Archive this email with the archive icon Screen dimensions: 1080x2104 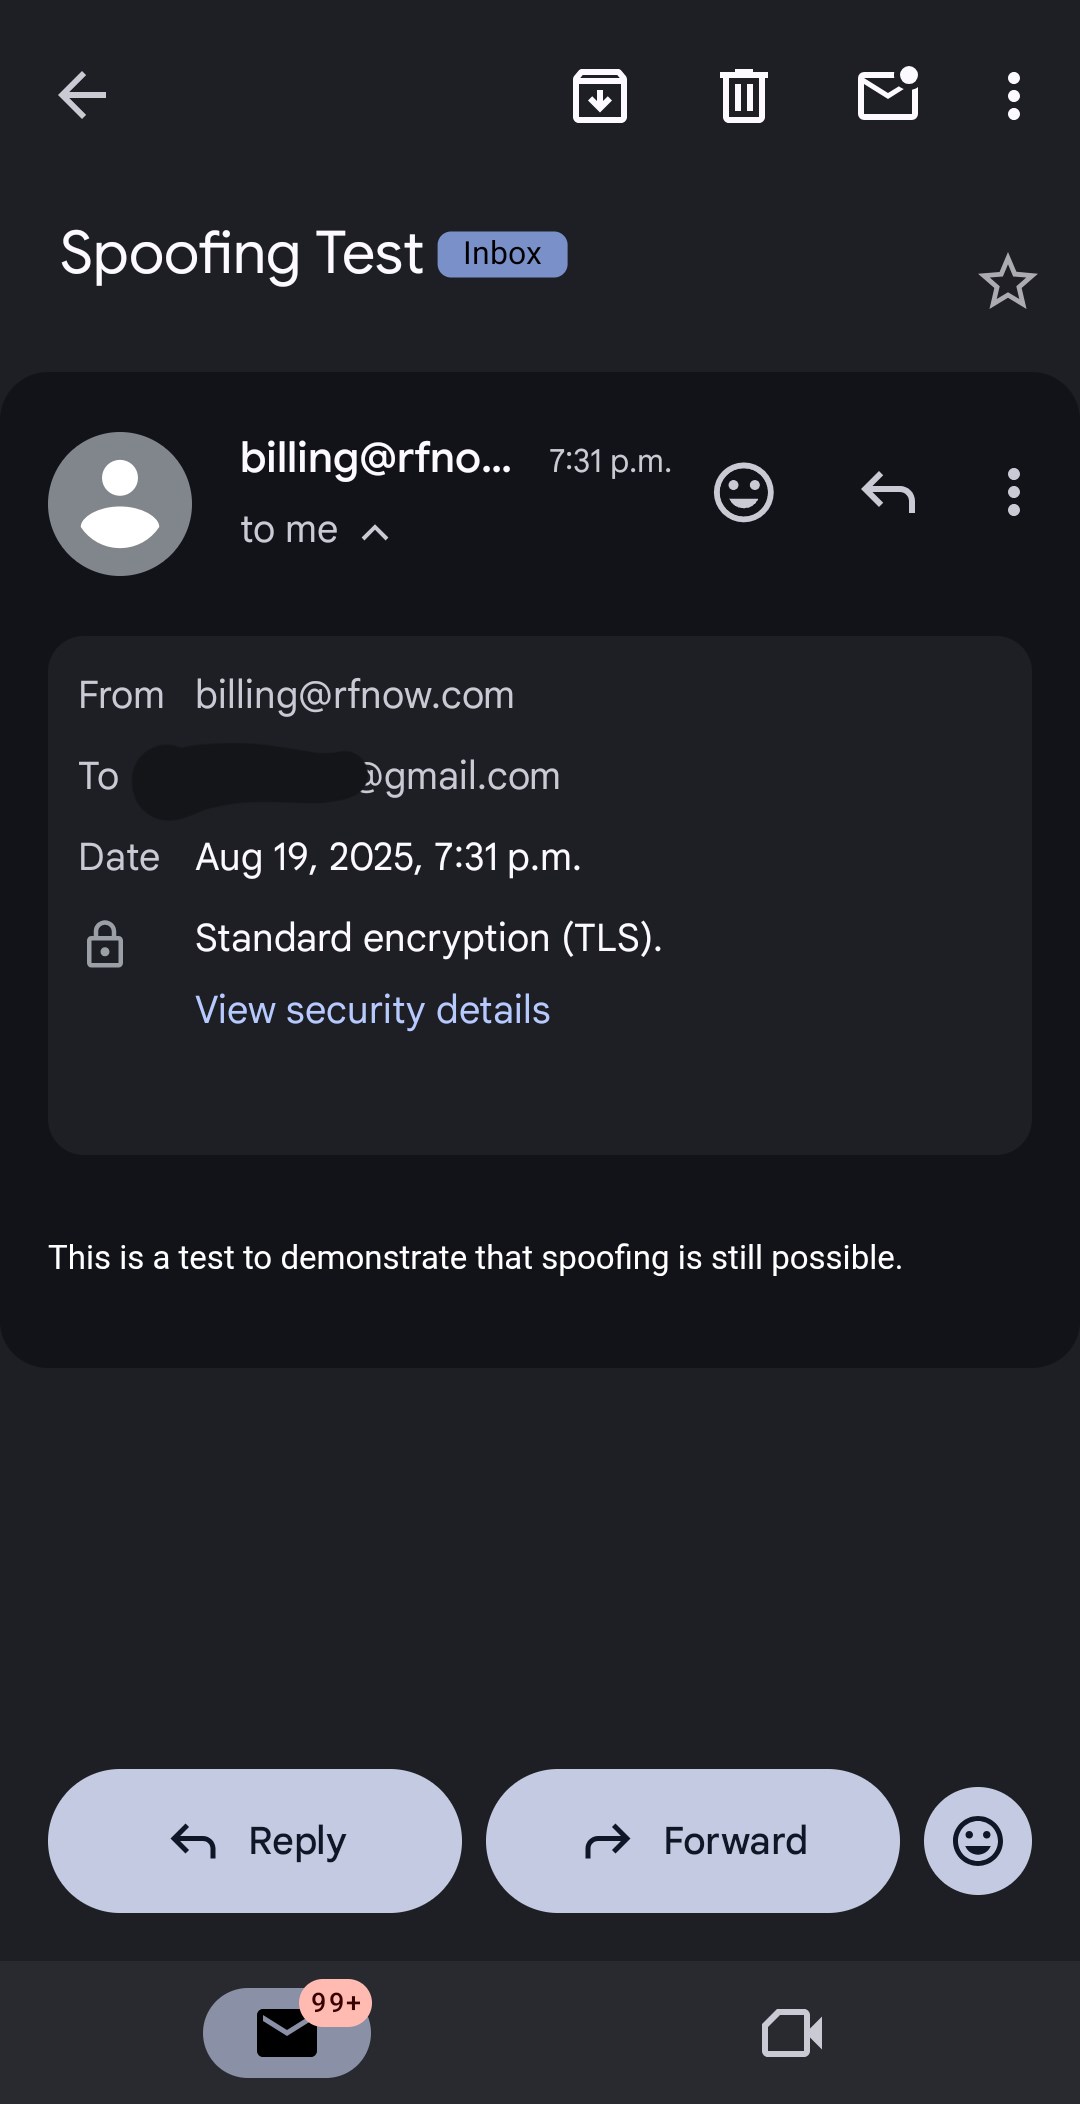click(x=599, y=96)
